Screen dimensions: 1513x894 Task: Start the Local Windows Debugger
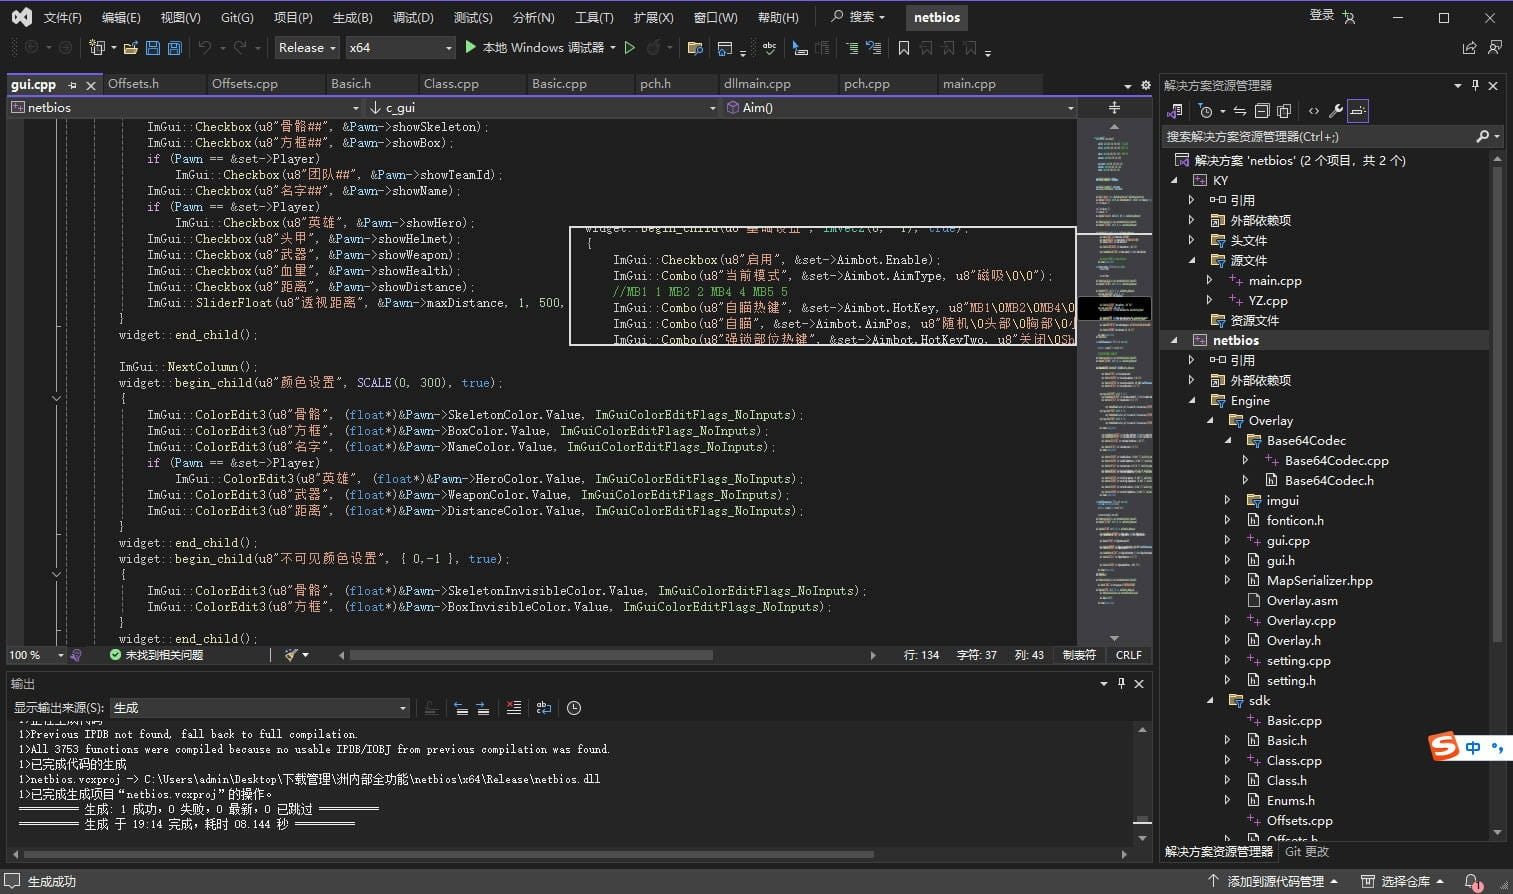tap(534, 47)
